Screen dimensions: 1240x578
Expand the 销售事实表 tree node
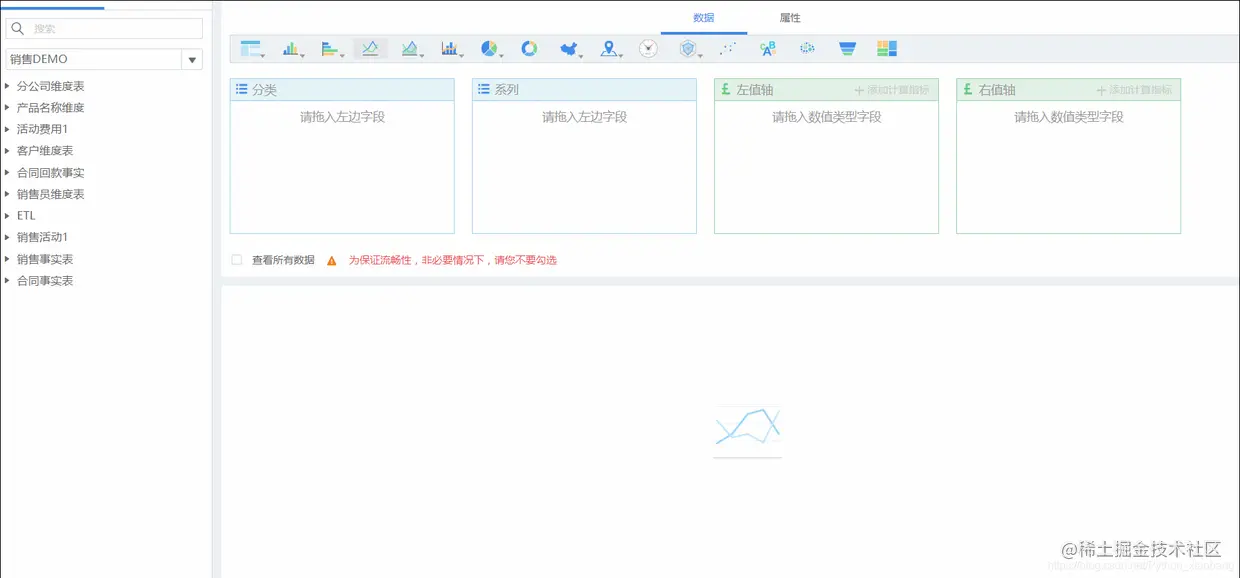click(7, 259)
